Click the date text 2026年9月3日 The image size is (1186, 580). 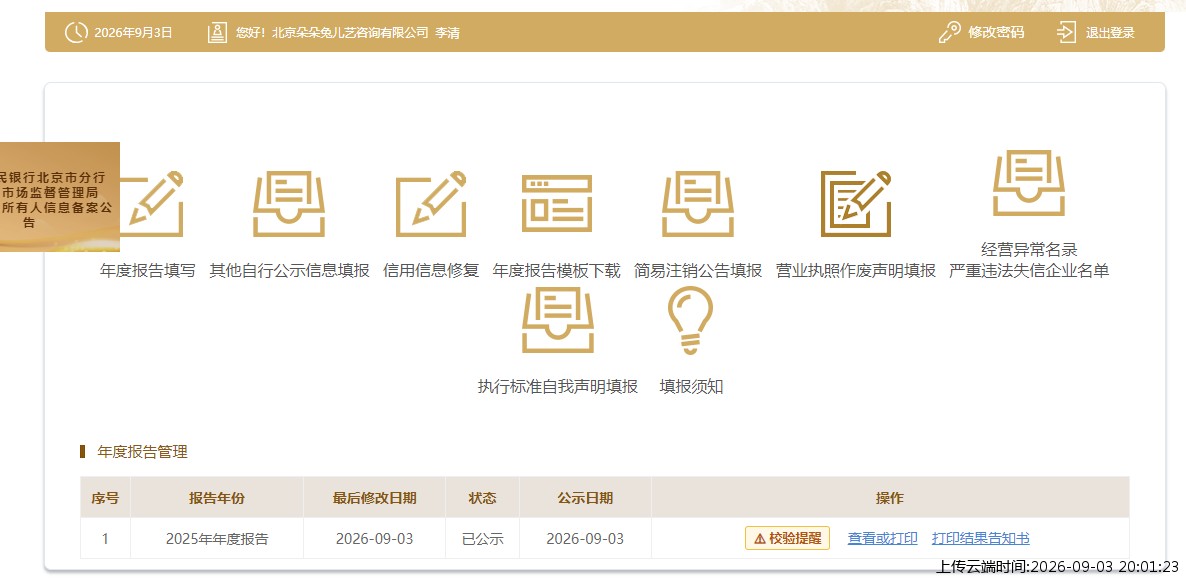(x=133, y=33)
